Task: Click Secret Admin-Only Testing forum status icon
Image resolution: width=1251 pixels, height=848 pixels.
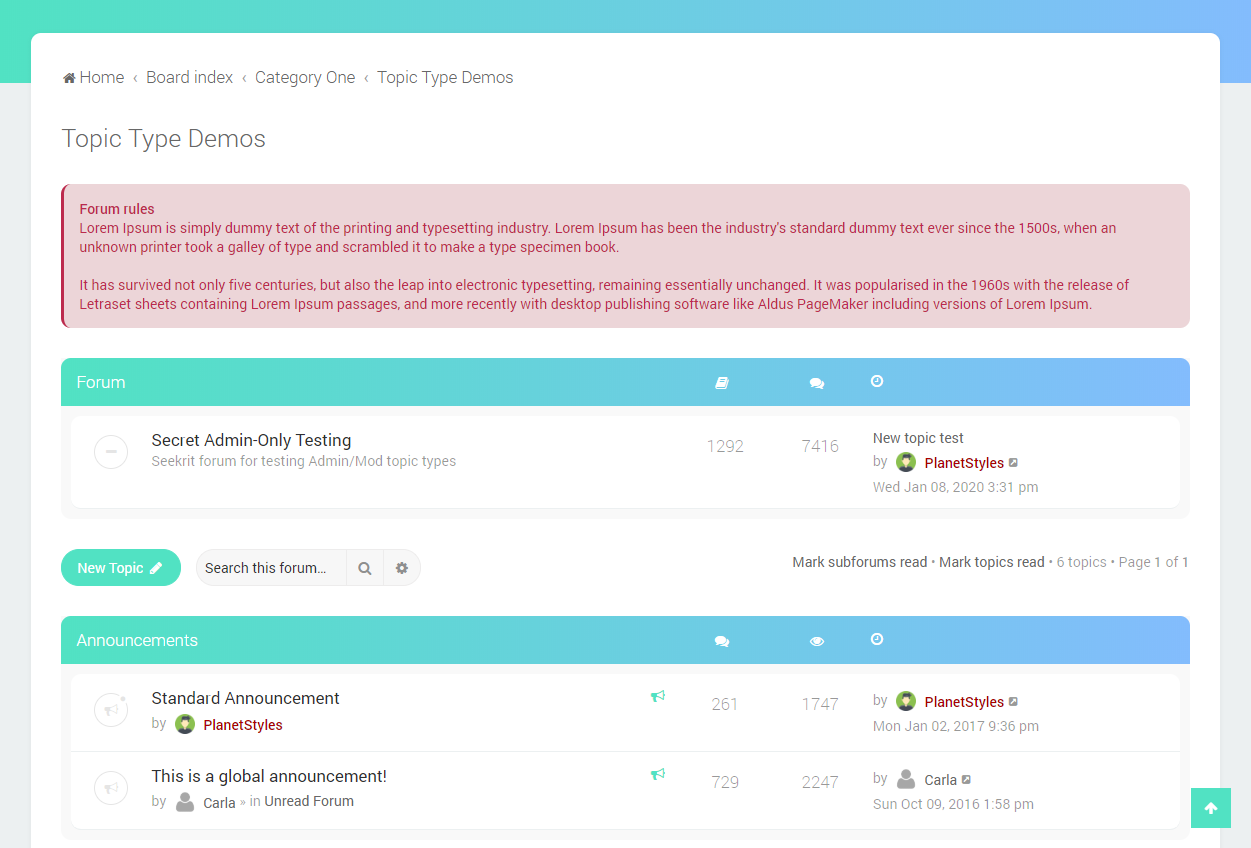Action: click(111, 452)
